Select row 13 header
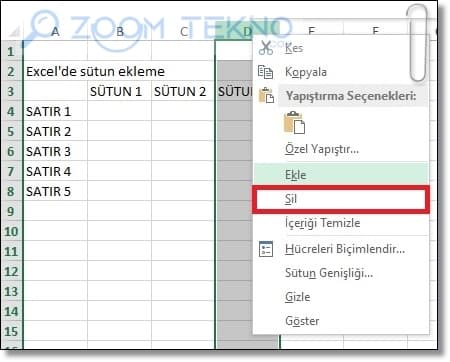The image size is (450, 362). (x=11, y=291)
